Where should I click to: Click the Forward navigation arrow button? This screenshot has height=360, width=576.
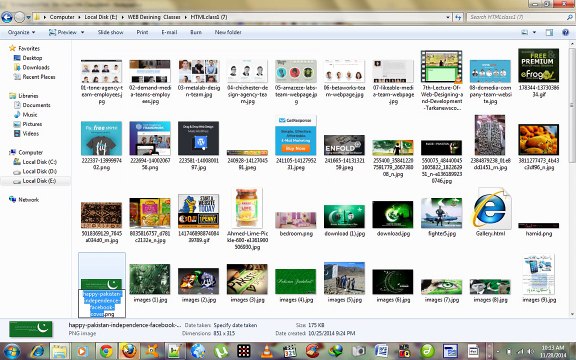(x=19, y=17)
